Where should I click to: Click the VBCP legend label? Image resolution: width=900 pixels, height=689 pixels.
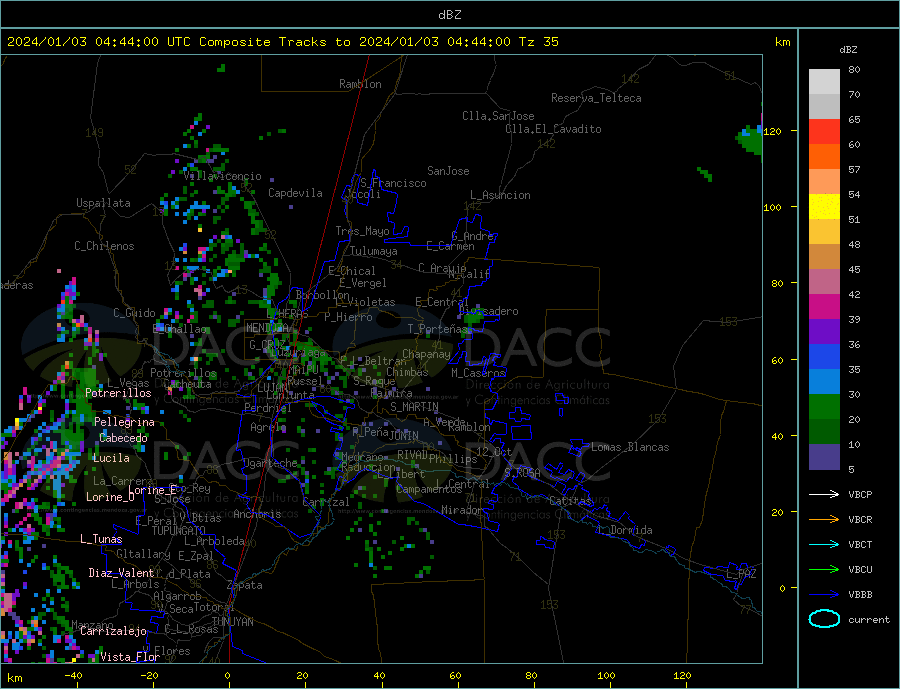coord(860,494)
